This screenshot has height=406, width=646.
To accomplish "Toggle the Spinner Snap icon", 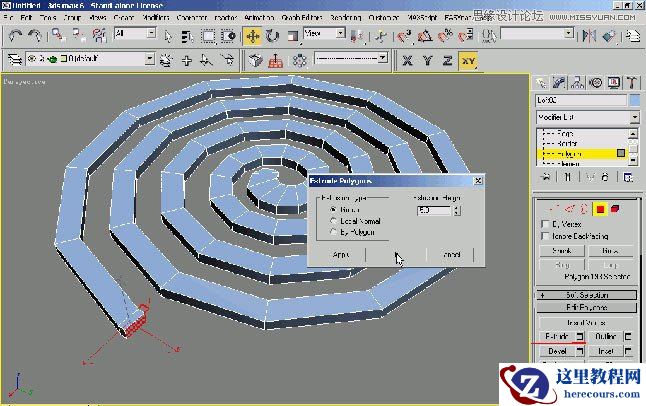I will pyautogui.click(x=466, y=36).
